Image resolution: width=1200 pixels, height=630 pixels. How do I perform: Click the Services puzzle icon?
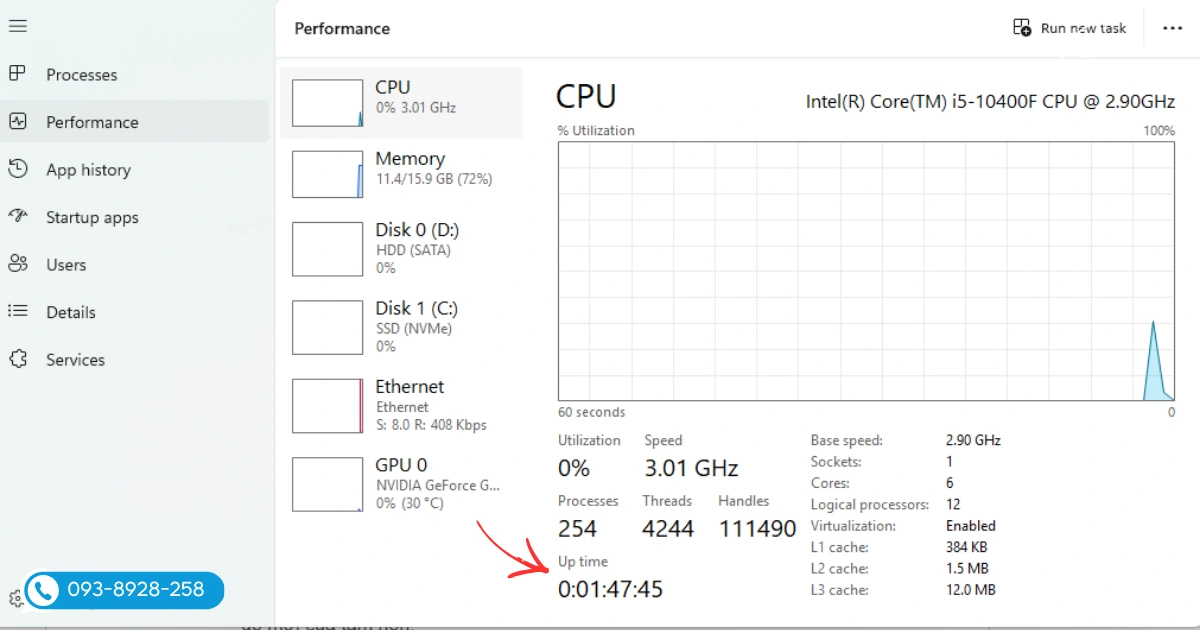pyautogui.click(x=18, y=359)
